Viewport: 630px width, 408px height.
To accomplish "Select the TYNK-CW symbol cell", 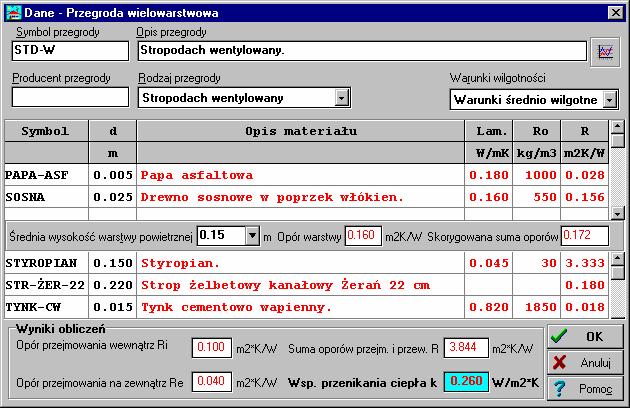I will click(46, 307).
